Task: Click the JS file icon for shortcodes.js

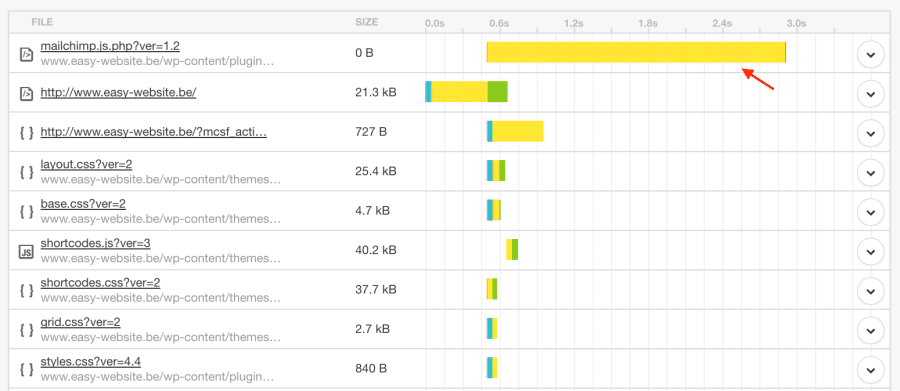Action: tap(26, 251)
